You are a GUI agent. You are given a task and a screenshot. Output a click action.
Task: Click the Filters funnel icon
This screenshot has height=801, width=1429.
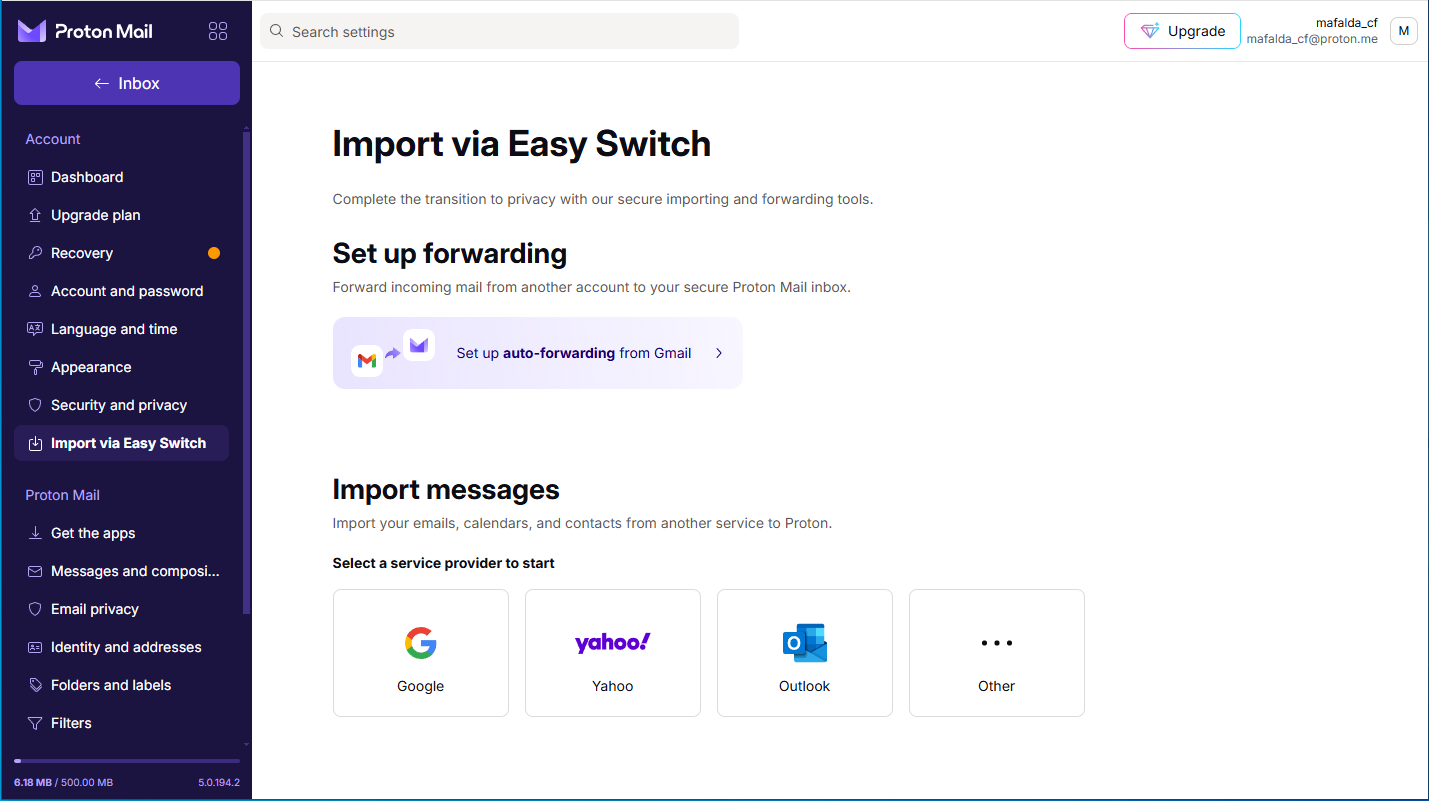(34, 723)
